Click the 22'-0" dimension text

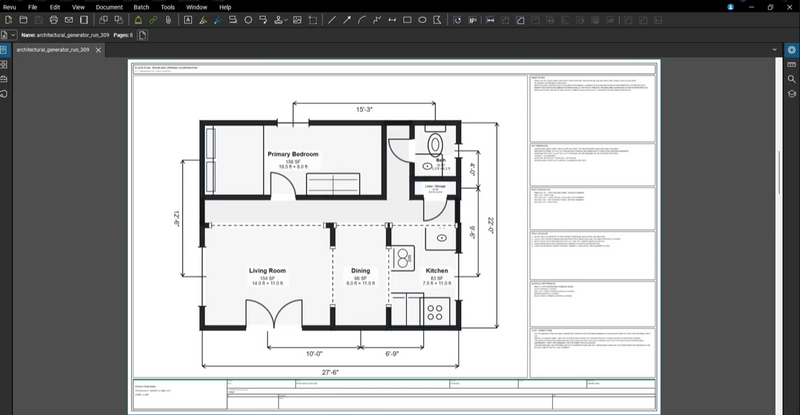click(491, 225)
